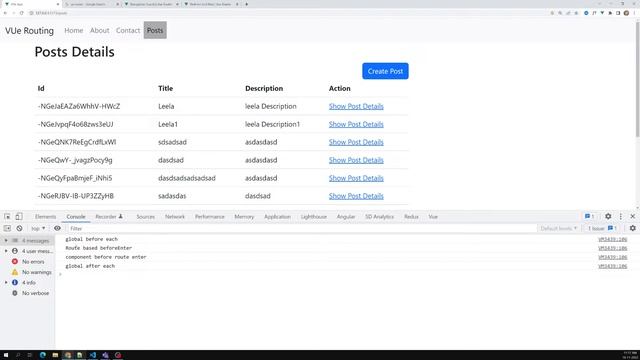Switch to the Performance tab in DevTools
This screenshot has height=360, width=640.
point(209,216)
